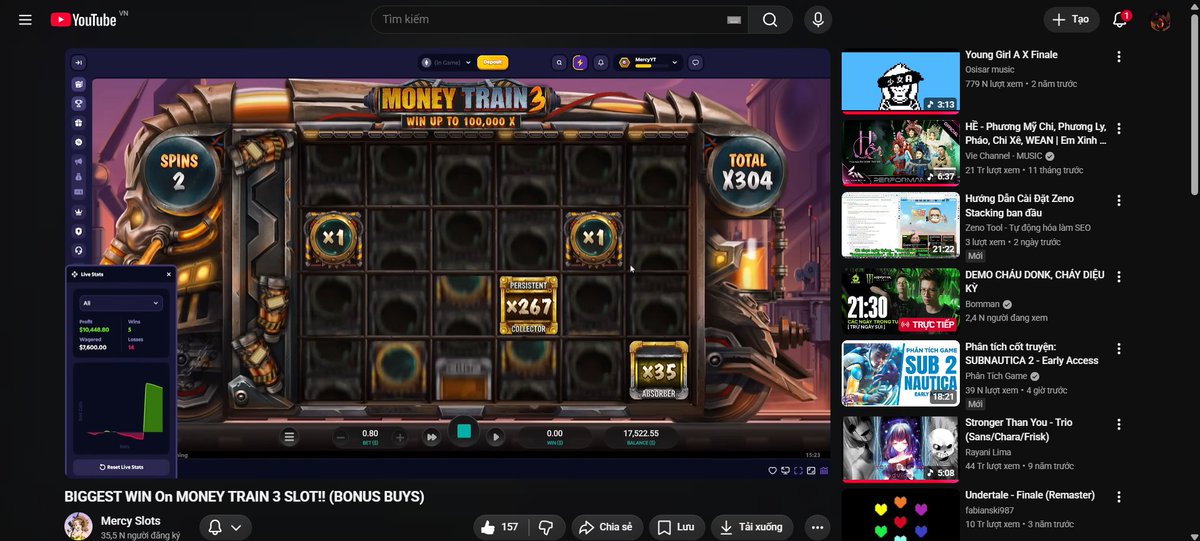The width and height of the screenshot is (1200, 541).
Task: Click Chia sẻ share button
Action: tap(606, 527)
